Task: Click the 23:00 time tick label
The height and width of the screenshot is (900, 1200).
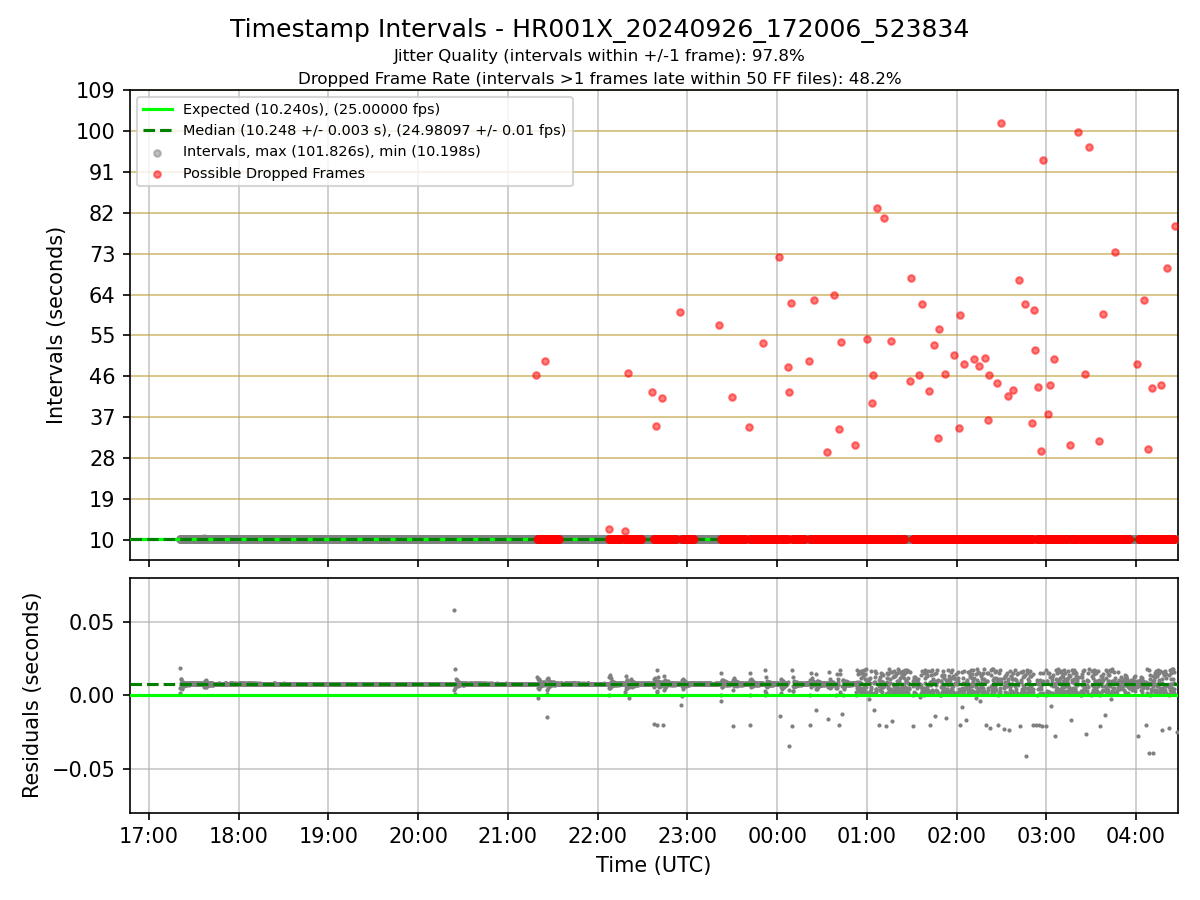Action: pyautogui.click(x=687, y=834)
